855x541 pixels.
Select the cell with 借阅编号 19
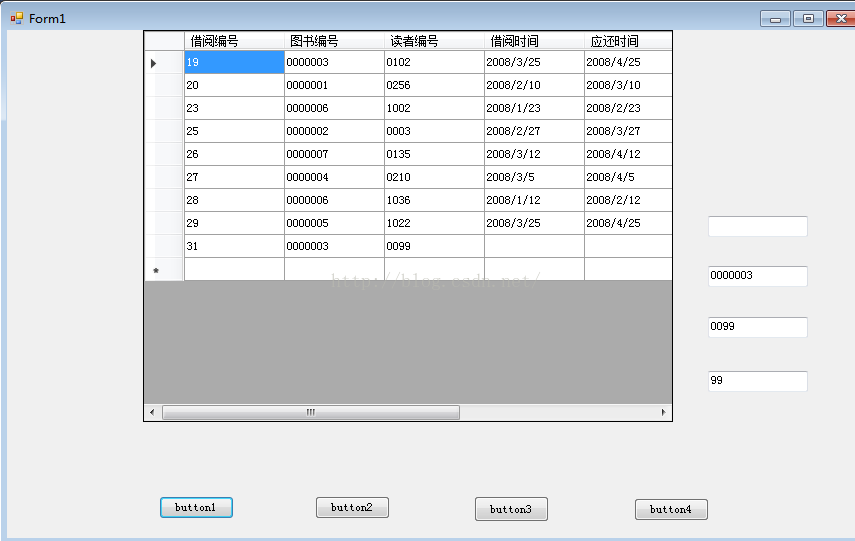234,62
